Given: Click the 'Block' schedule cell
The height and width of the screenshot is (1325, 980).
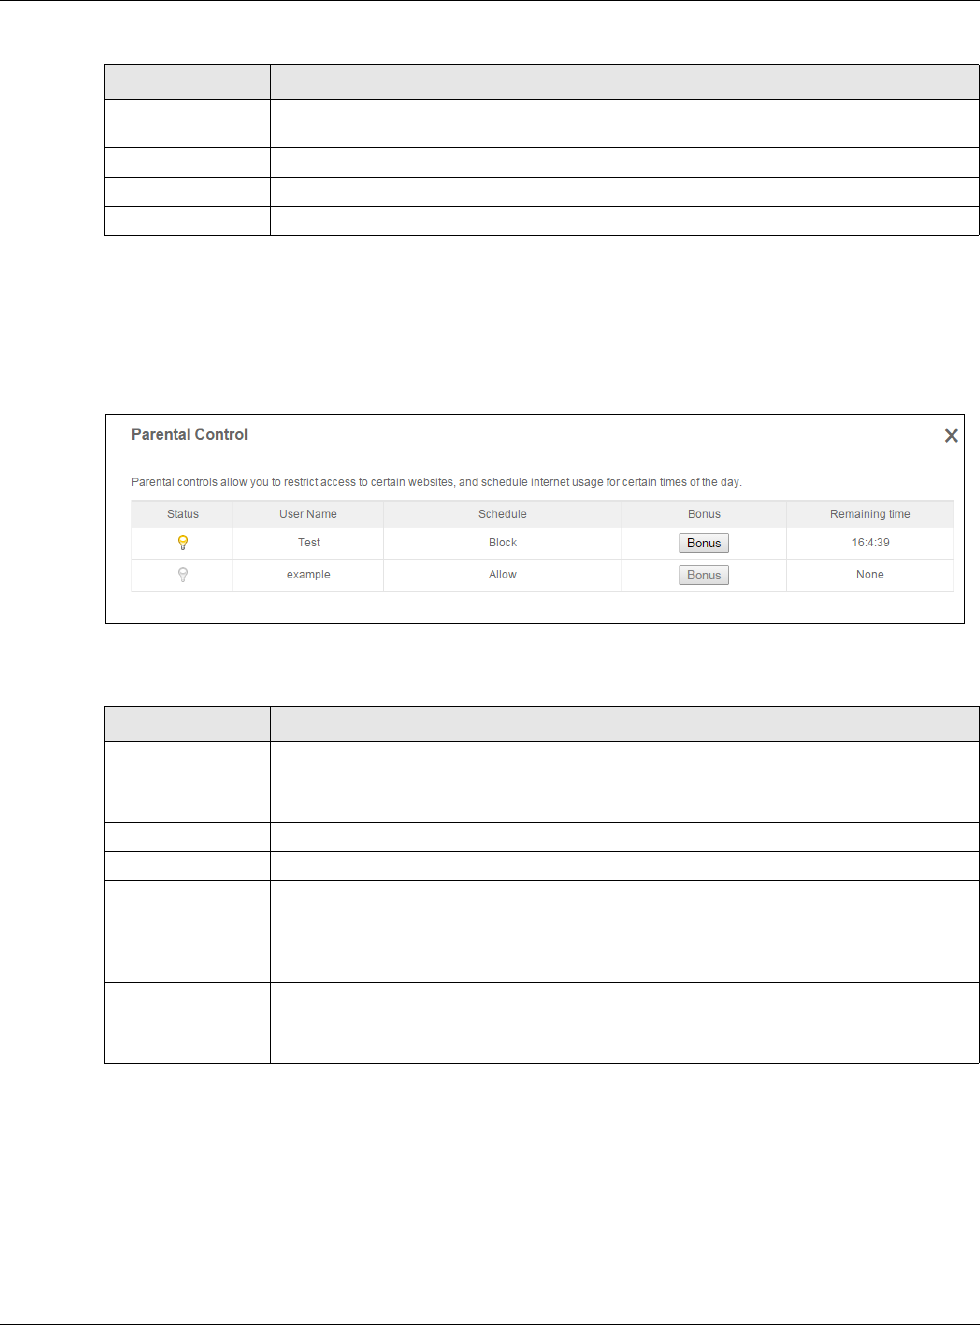Looking at the screenshot, I should coord(503,542).
